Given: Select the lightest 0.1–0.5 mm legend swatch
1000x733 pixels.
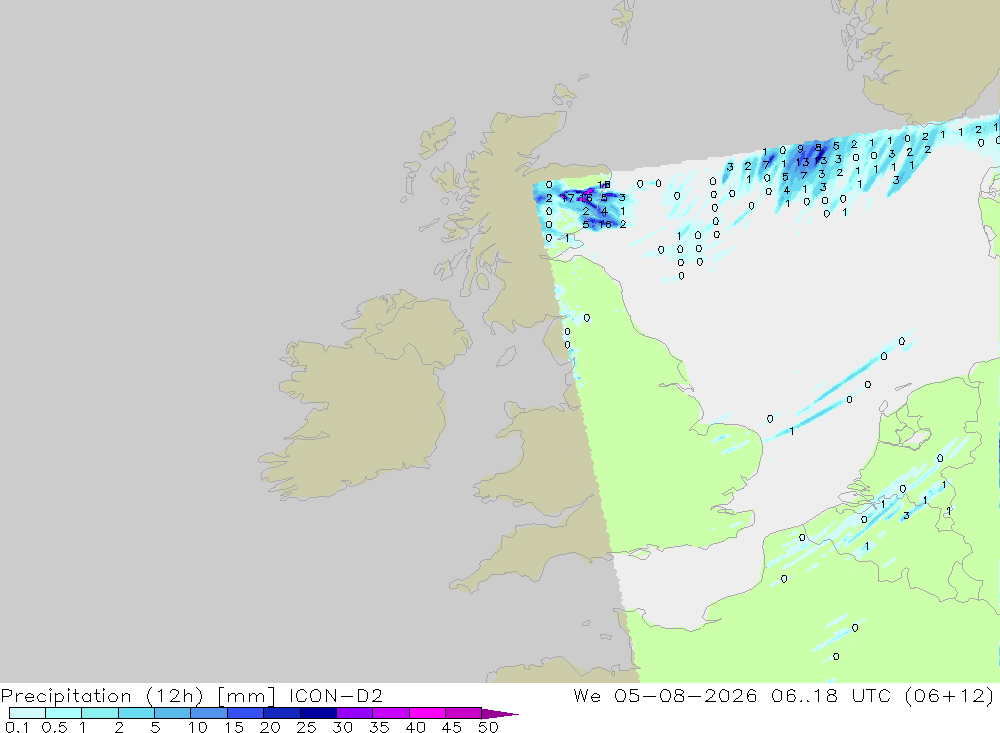Looking at the screenshot, I should pos(27,713).
